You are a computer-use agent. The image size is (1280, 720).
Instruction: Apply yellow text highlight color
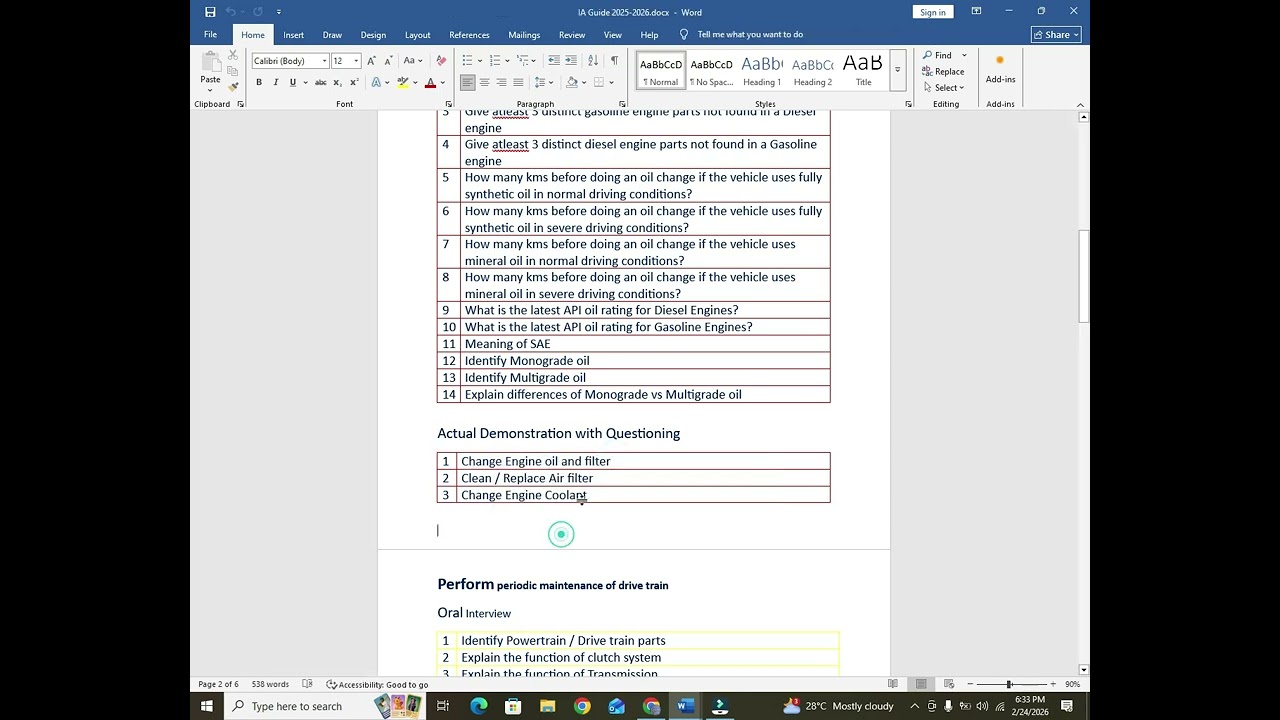pyautogui.click(x=402, y=82)
